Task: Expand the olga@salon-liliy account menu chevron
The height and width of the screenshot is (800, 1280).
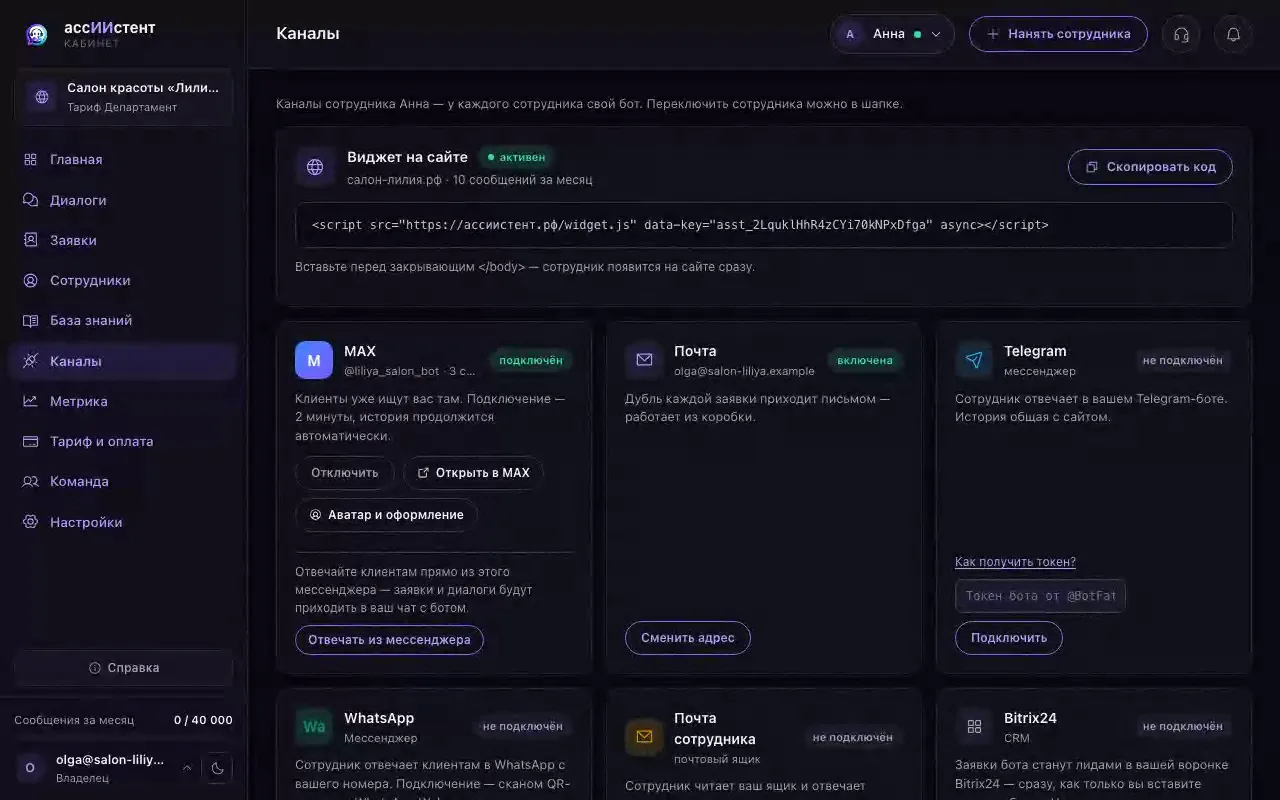Action: (186, 768)
